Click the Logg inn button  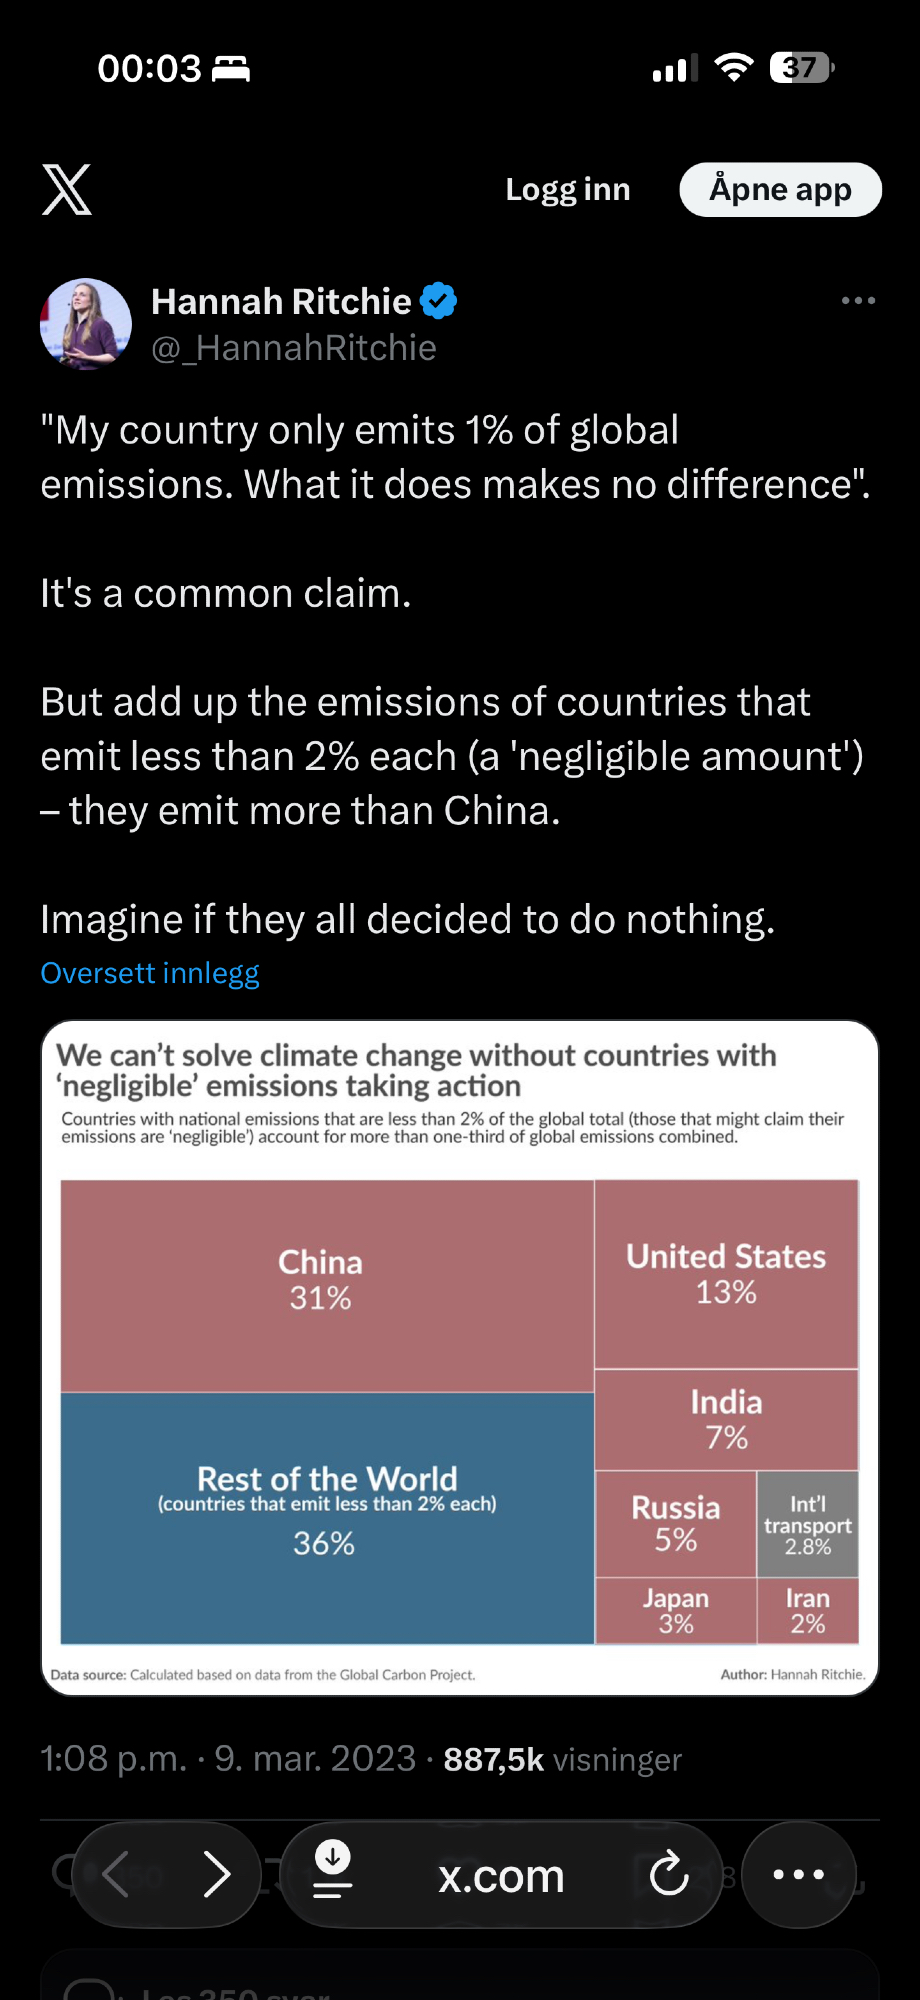(x=567, y=190)
